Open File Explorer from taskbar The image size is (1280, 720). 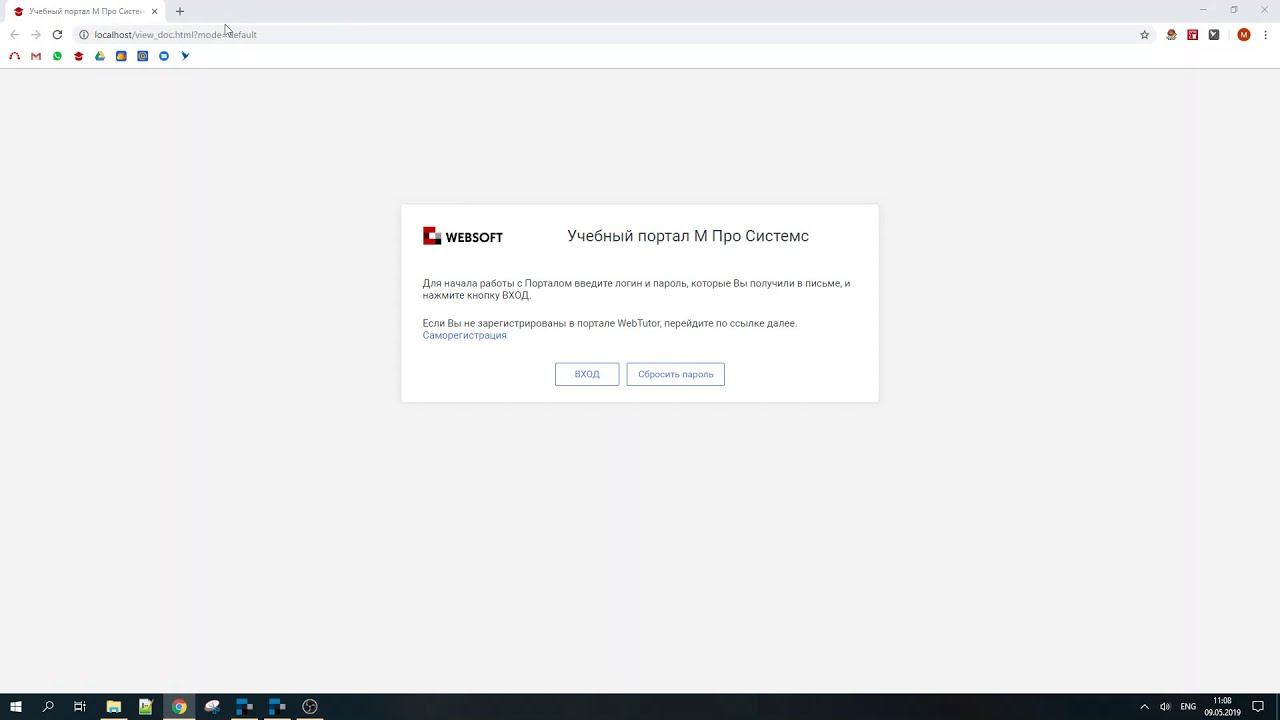pyautogui.click(x=114, y=706)
